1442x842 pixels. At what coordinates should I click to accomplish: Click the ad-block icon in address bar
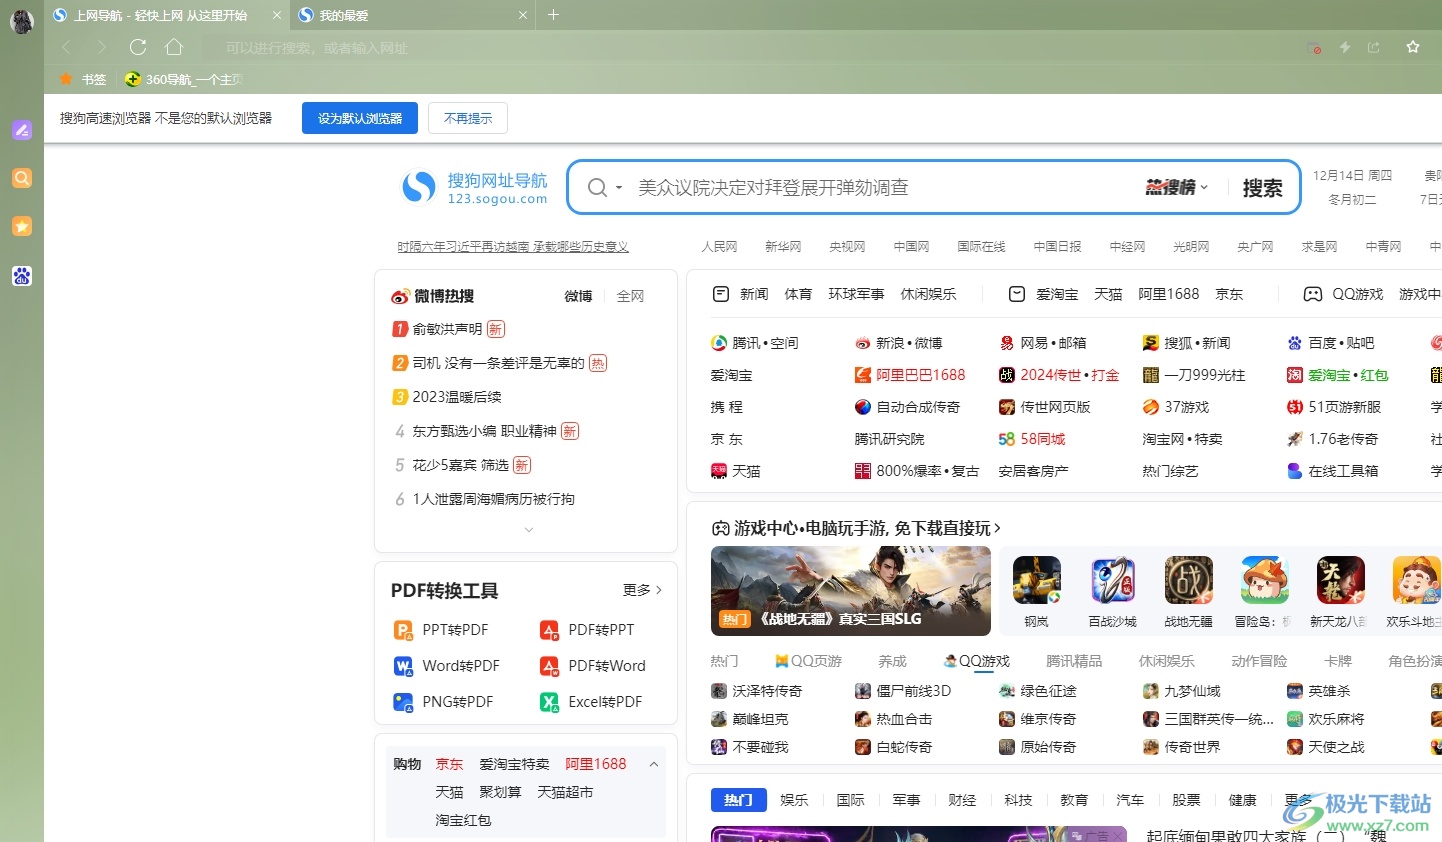click(1314, 47)
